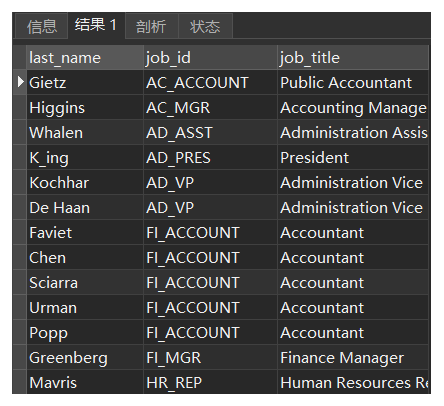Select the Gietz last name cell

tap(85, 82)
